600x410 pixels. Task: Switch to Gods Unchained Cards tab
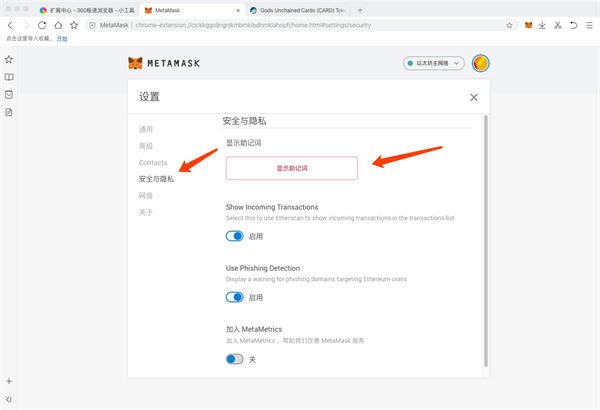pyautogui.click(x=298, y=10)
